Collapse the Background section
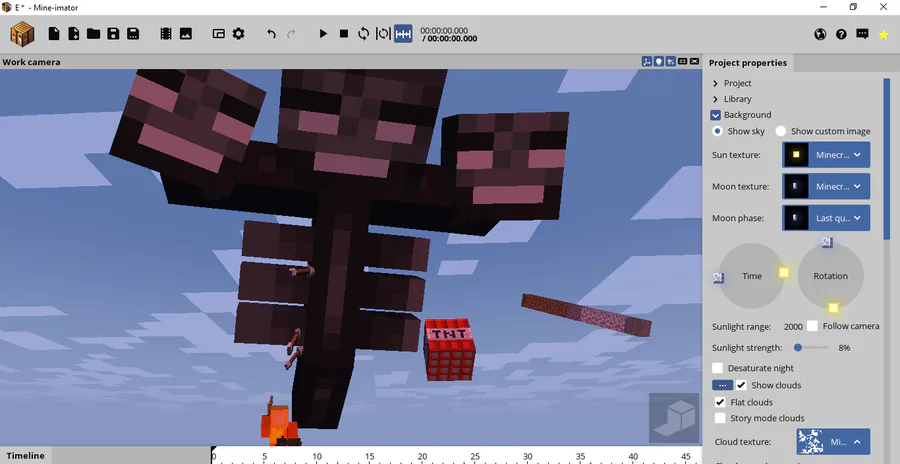 715,115
